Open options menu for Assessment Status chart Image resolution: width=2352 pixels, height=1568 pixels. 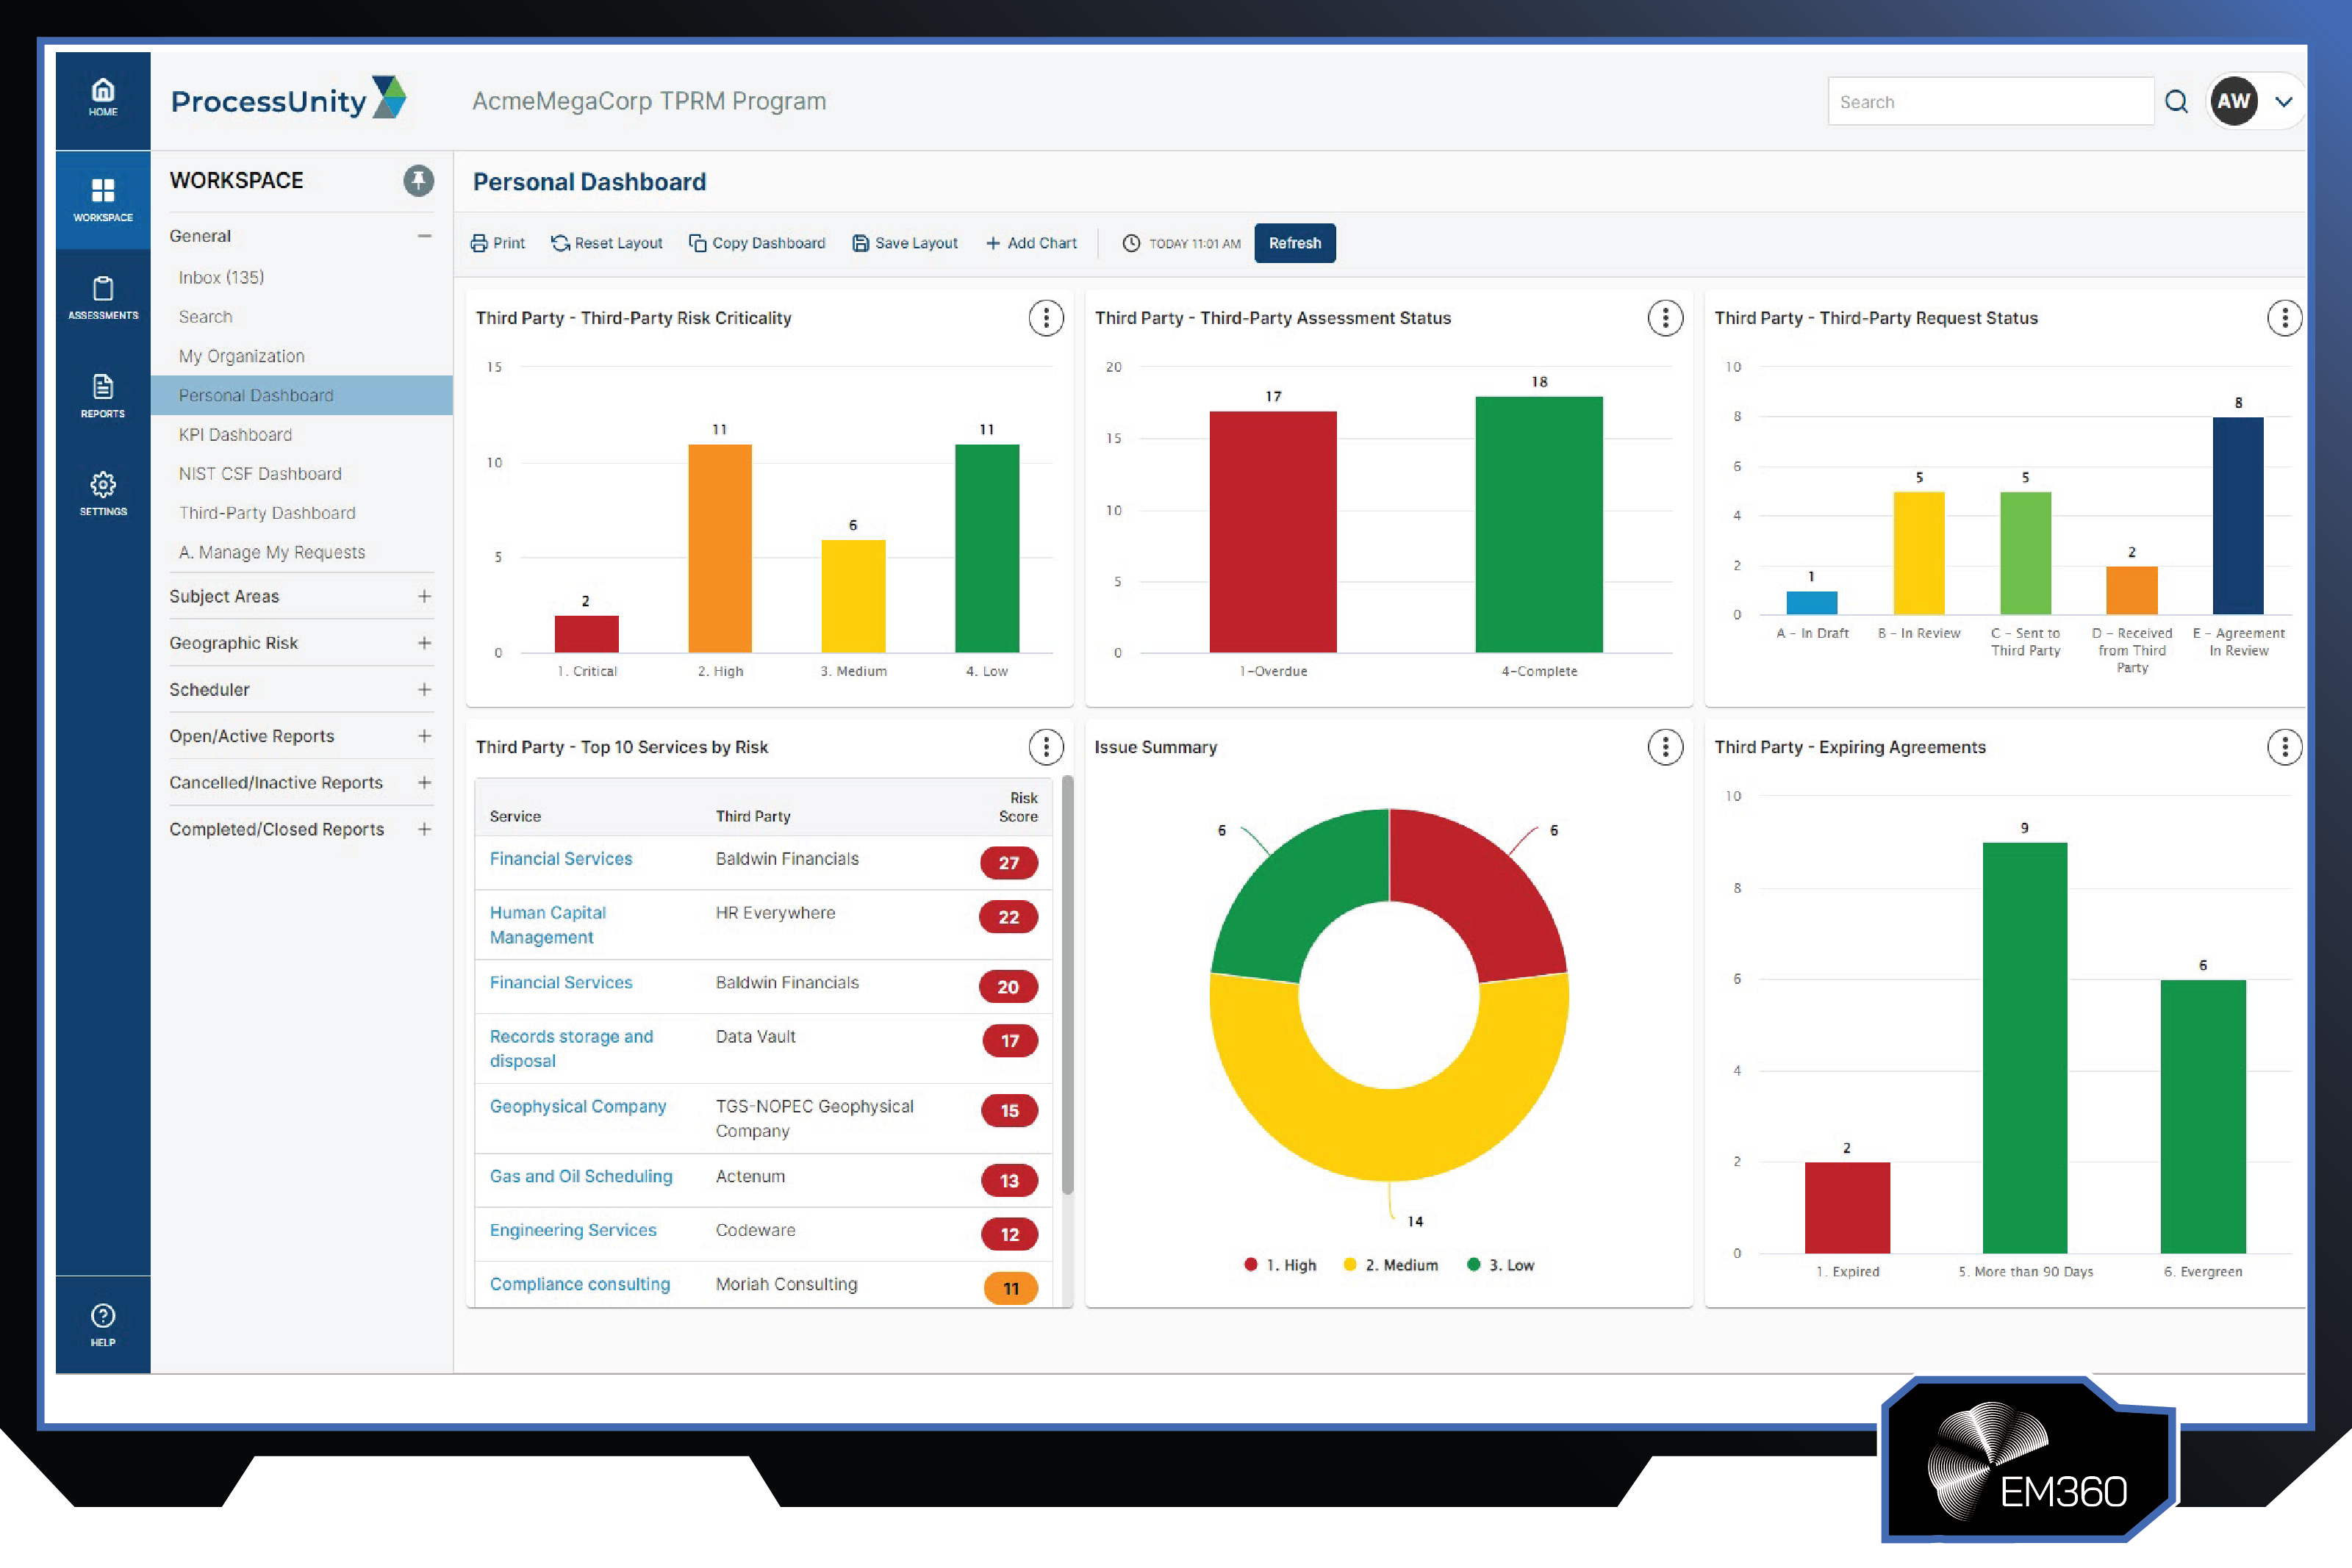coord(1665,318)
